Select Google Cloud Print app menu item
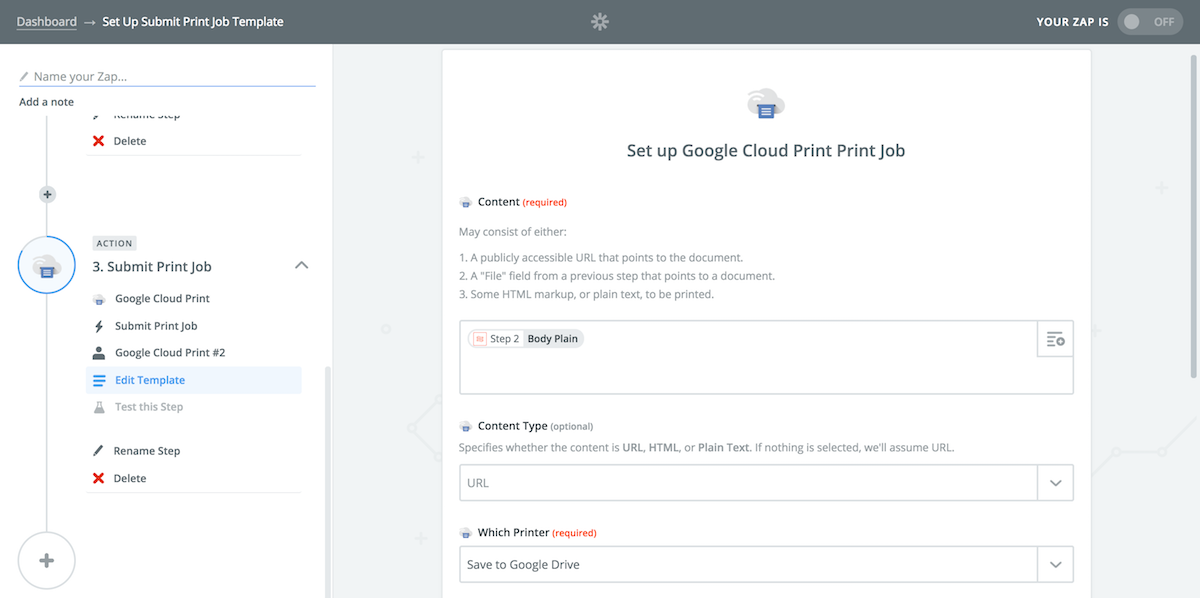 162,298
